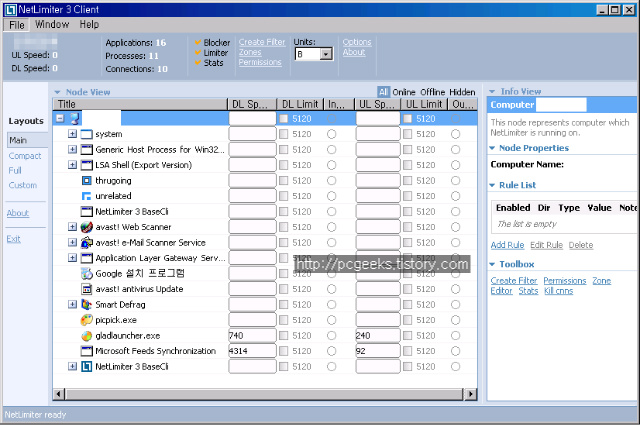The height and width of the screenshot is (425, 640).
Task: Enable UL Limit checkbox for gladlauncher.exe
Action: pyautogui.click(x=407, y=336)
